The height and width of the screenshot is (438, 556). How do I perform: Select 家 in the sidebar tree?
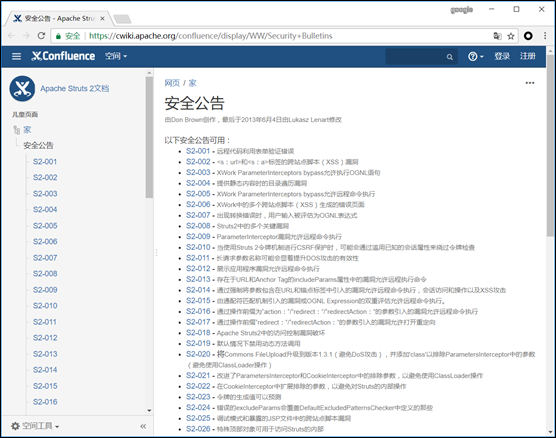[27, 130]
